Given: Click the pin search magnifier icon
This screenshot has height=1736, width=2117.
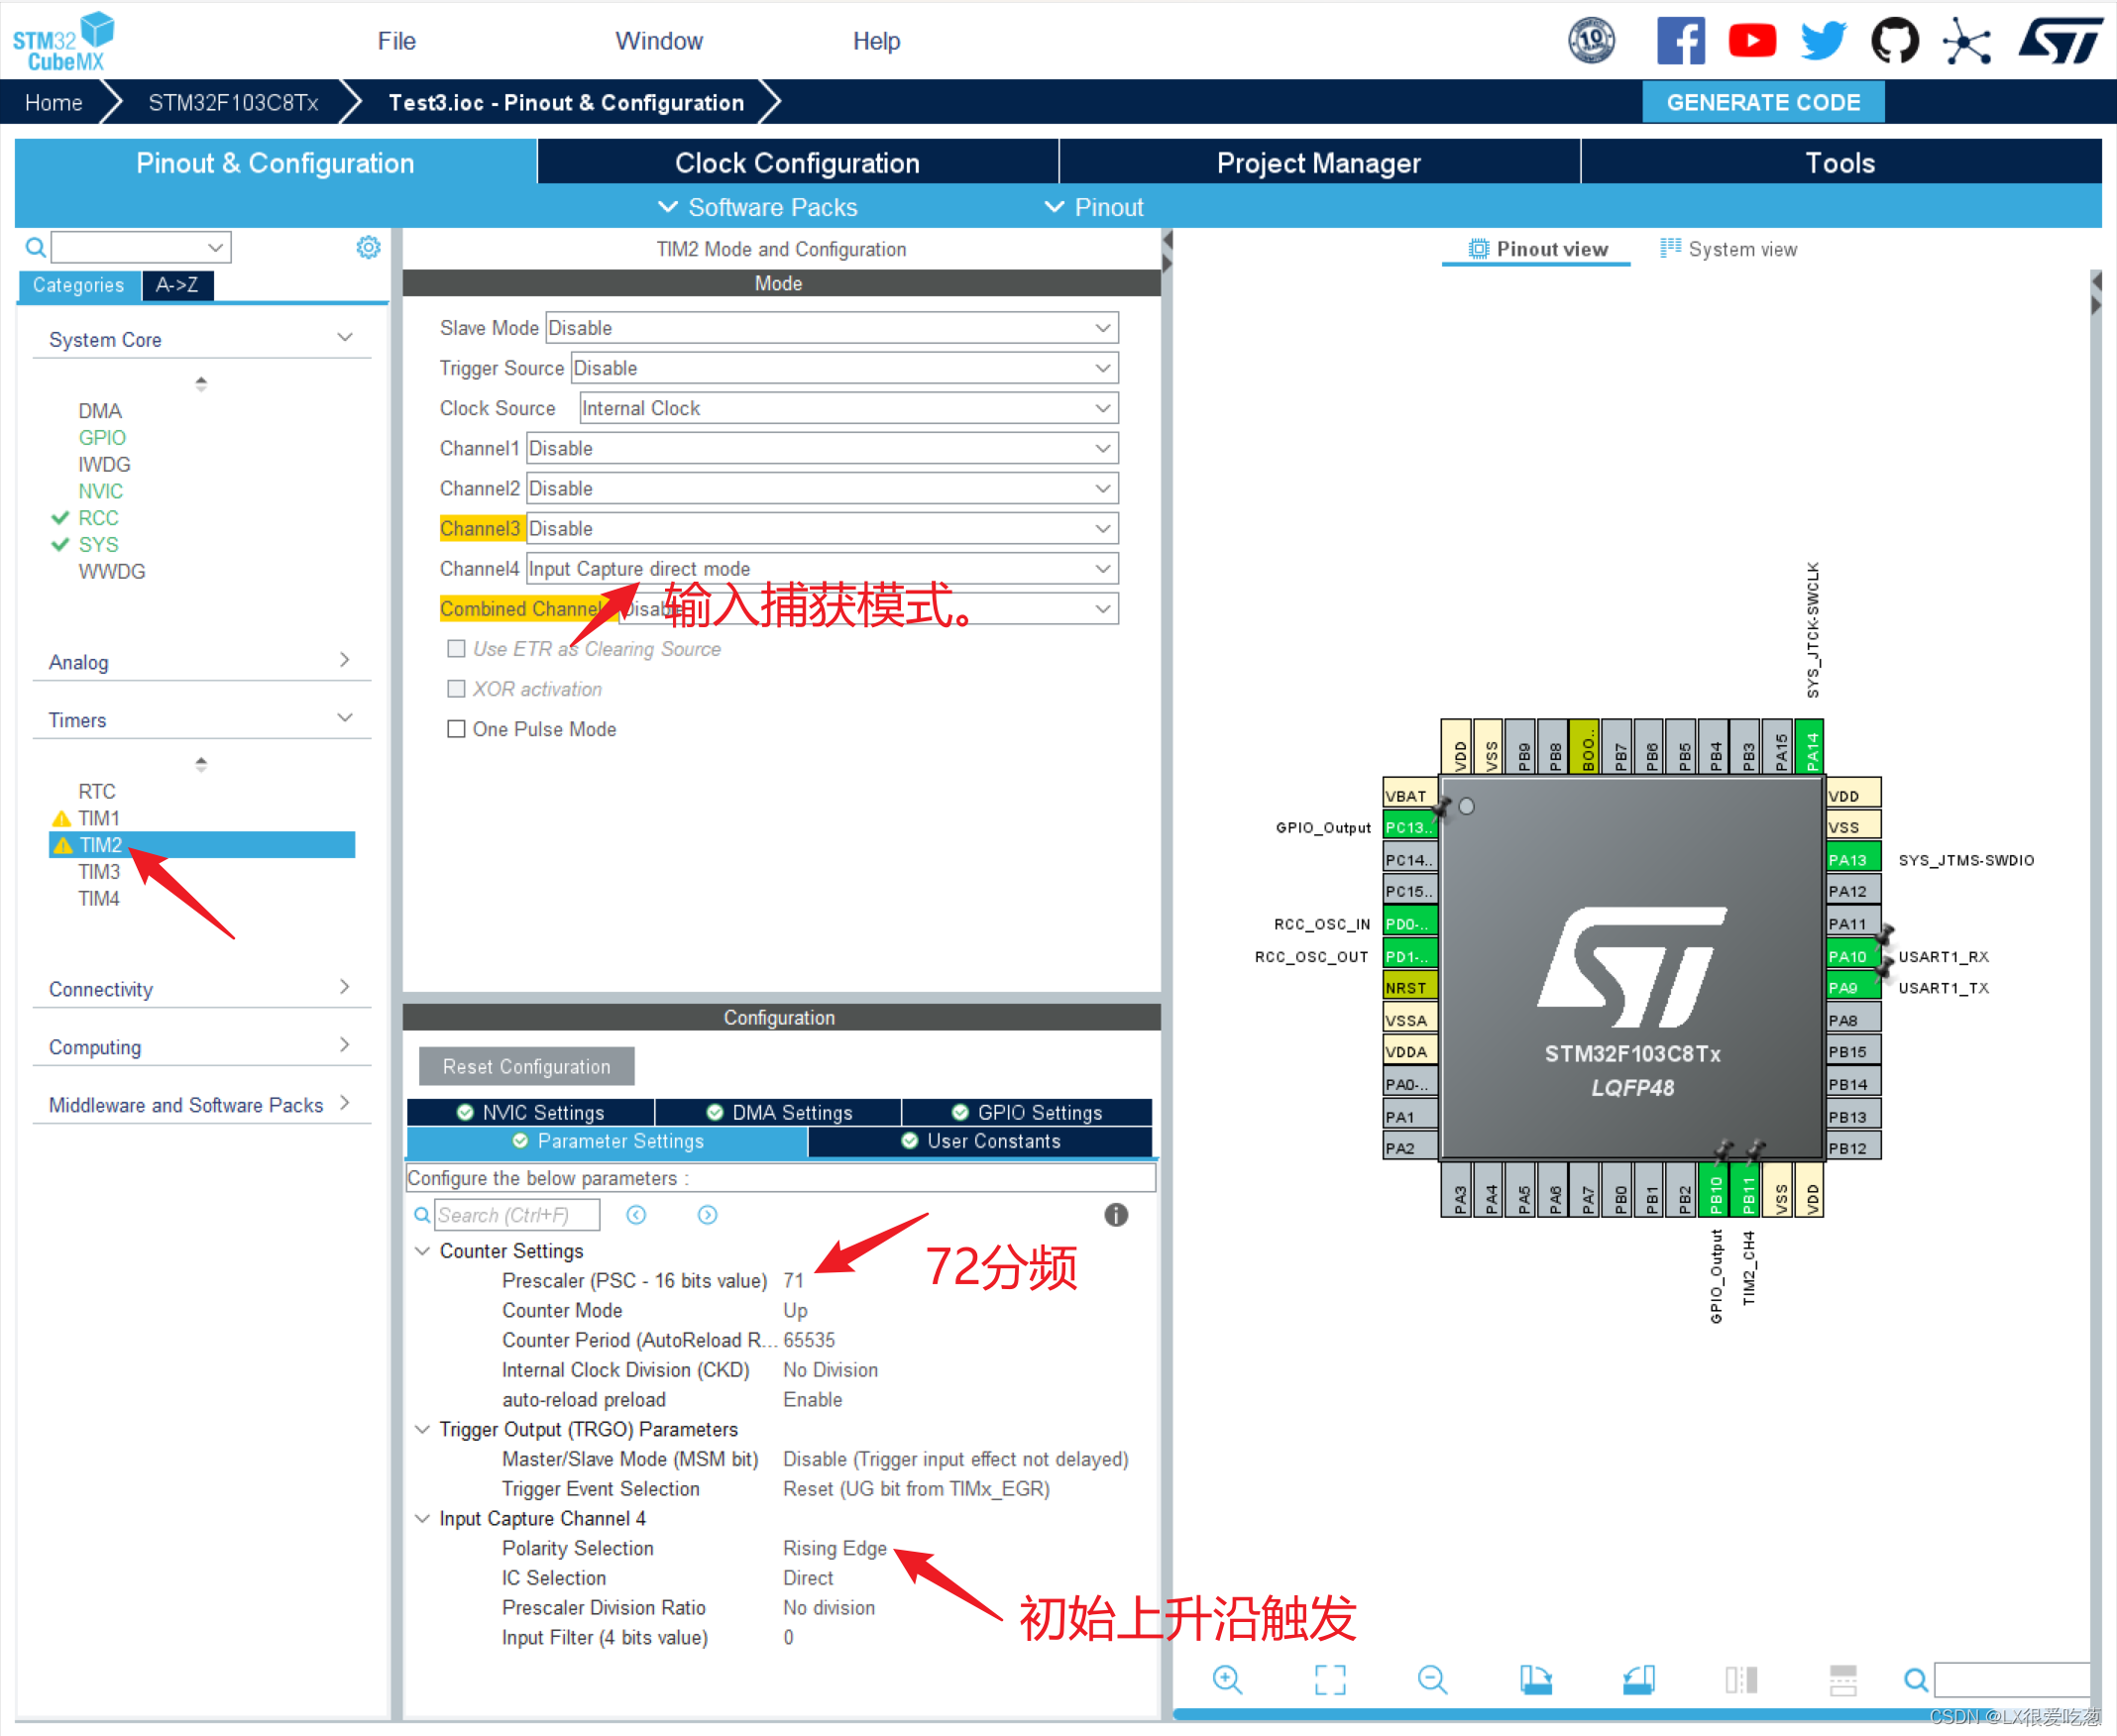Looking at the screenshot, I should [1916, 1679].
